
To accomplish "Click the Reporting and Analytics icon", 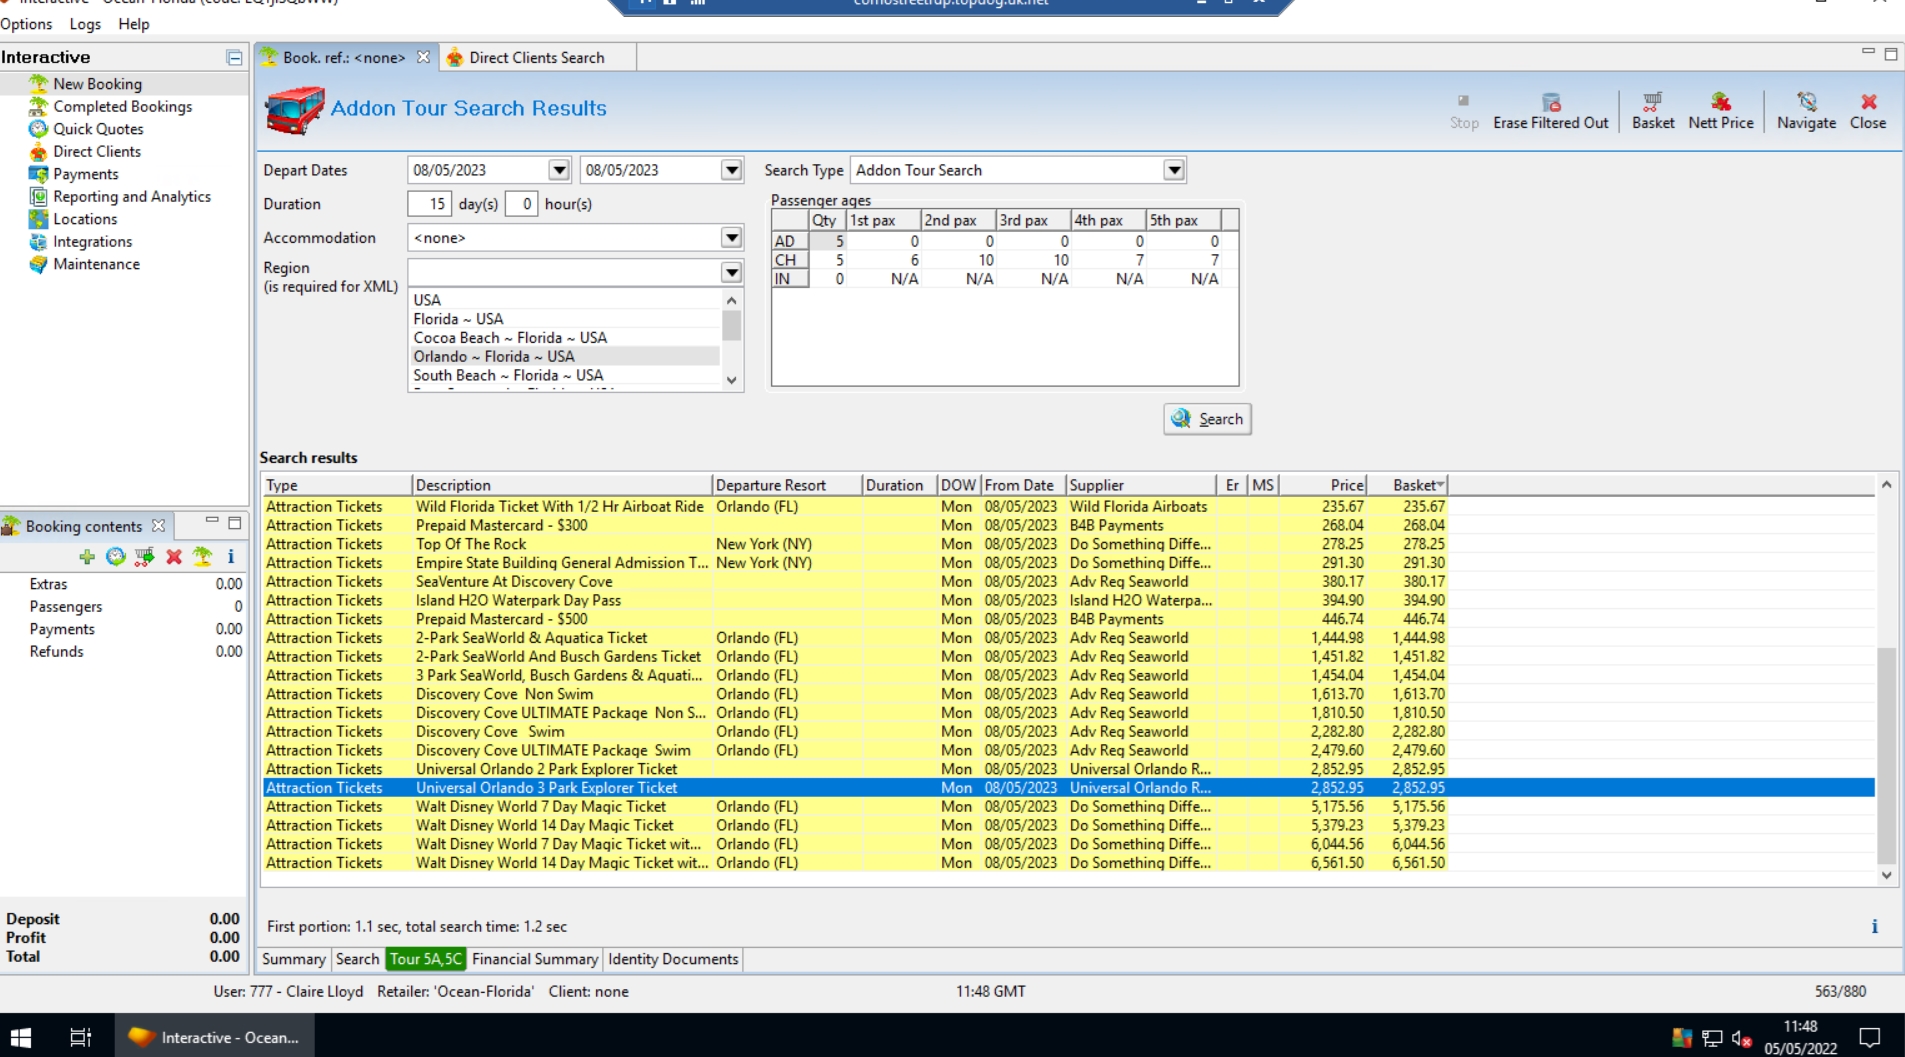I will [38, 197].
